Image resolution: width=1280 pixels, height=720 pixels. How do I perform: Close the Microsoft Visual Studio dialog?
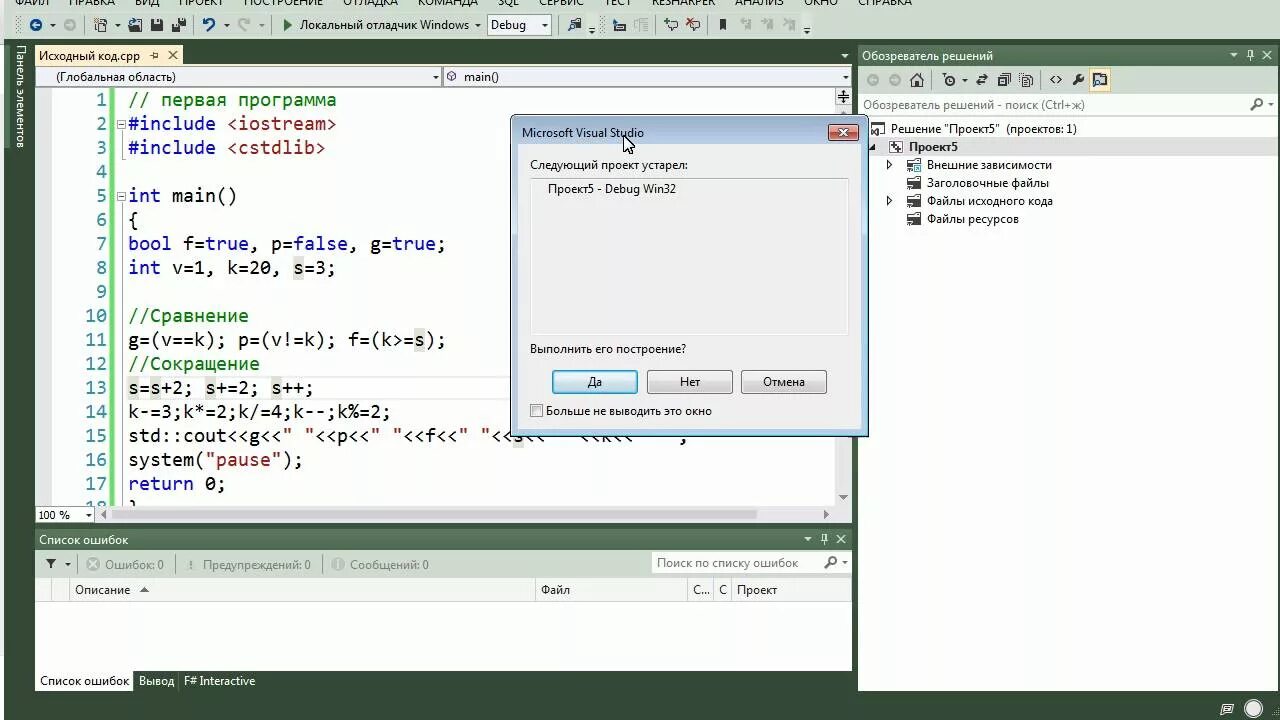[843, 132]
